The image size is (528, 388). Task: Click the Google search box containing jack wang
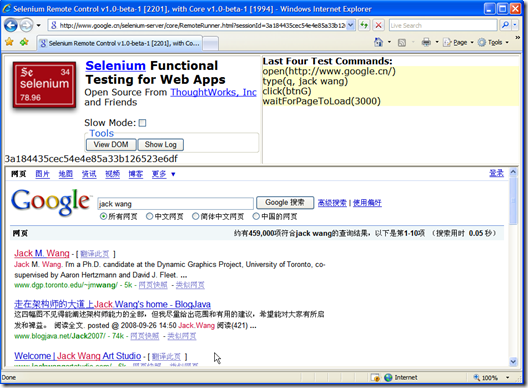click(175, 204)
